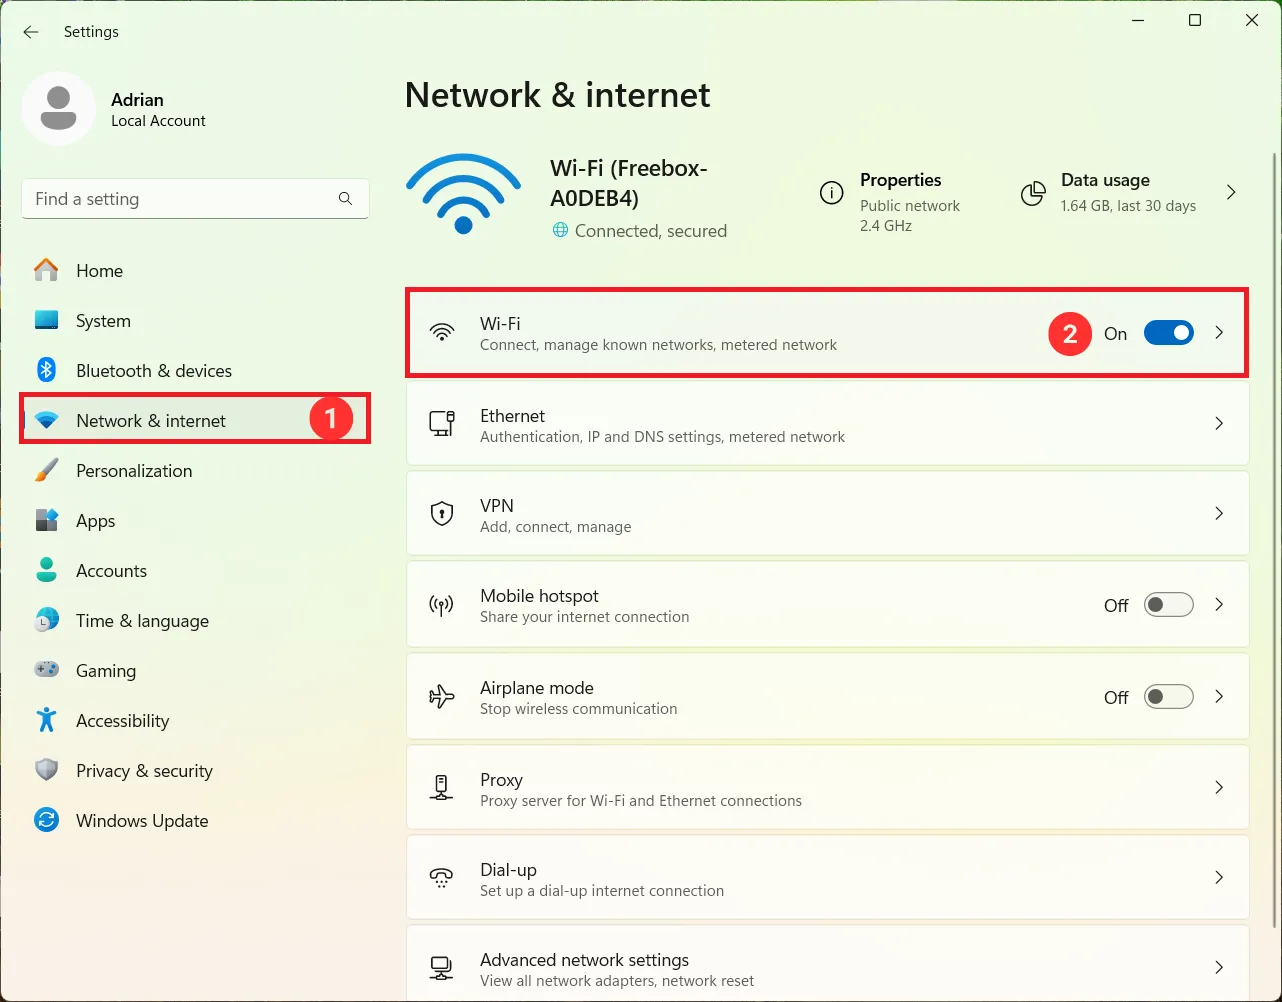
Task: Click the Find a setting search field
Action: coord(195,199)
